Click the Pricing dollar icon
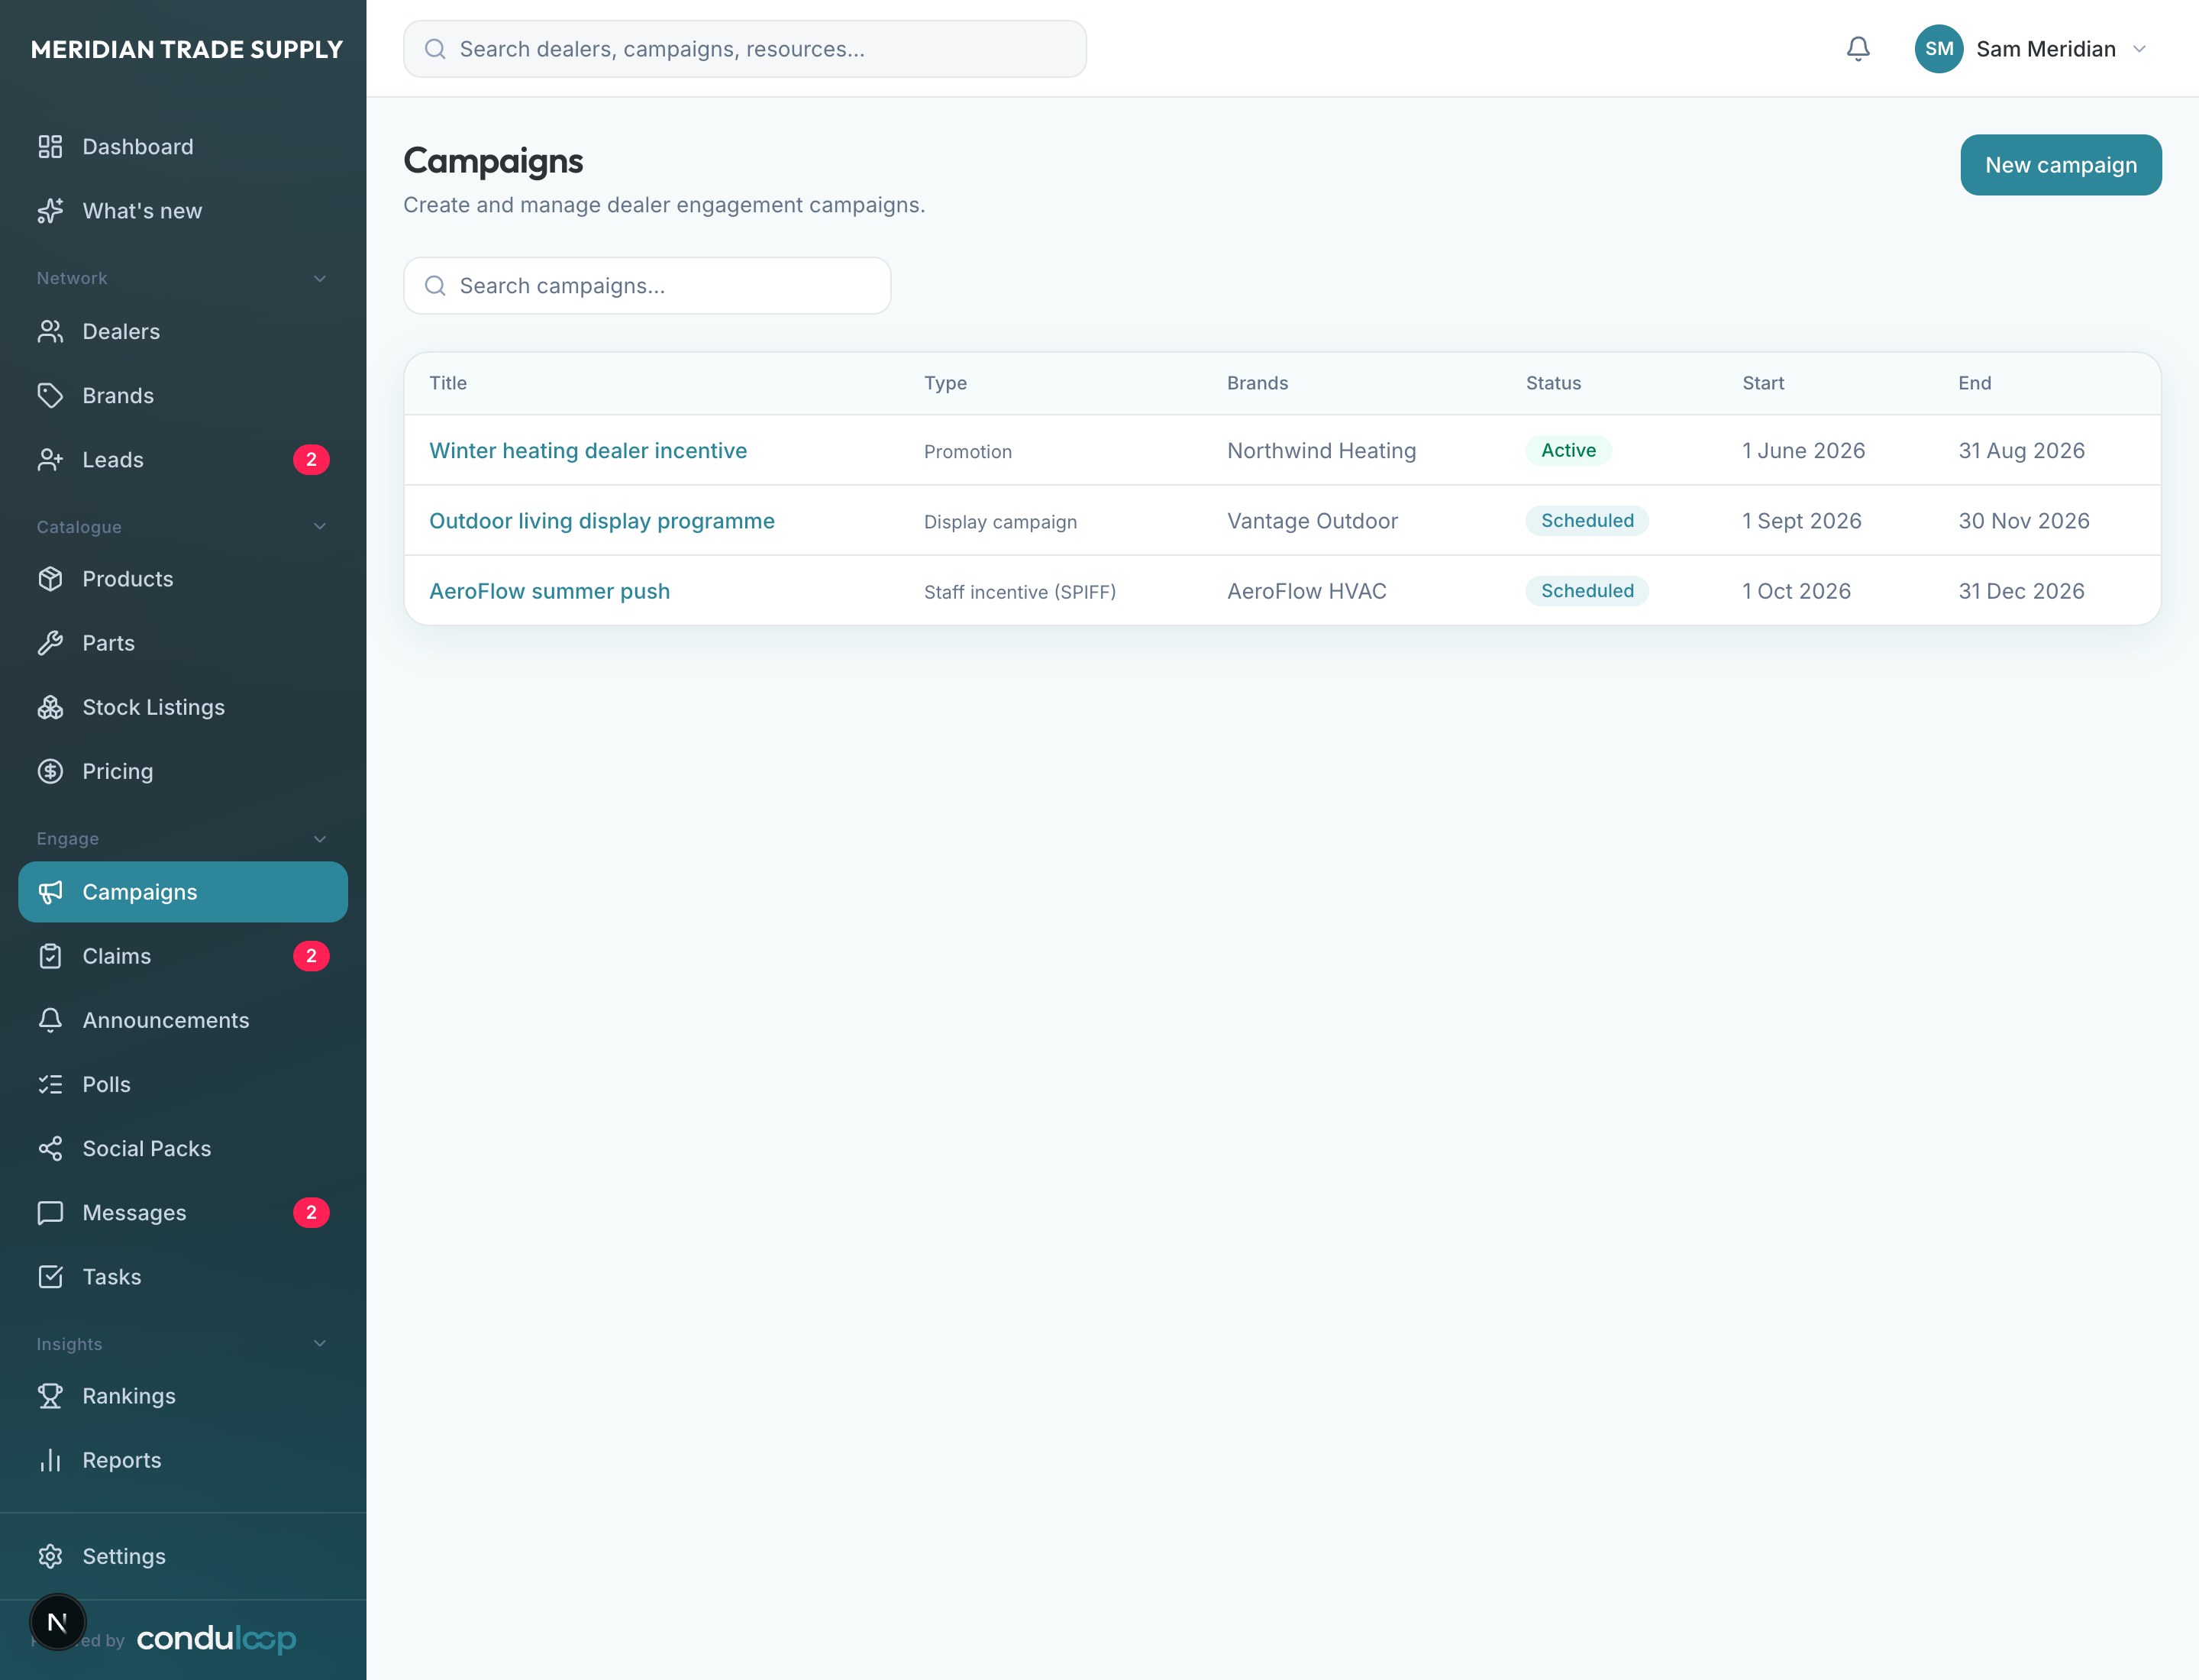Viewport: 2199px width, 1680px height. (50, 771)
